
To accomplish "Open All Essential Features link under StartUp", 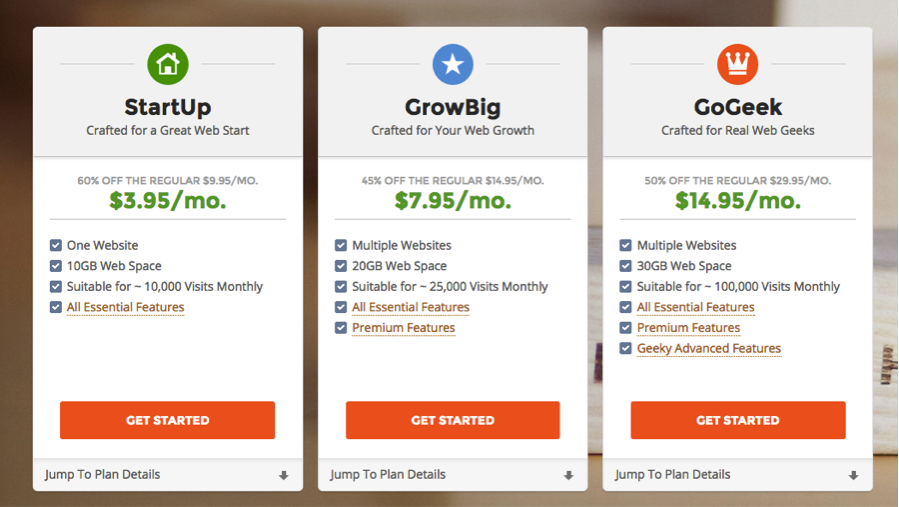I will (125, 308).
